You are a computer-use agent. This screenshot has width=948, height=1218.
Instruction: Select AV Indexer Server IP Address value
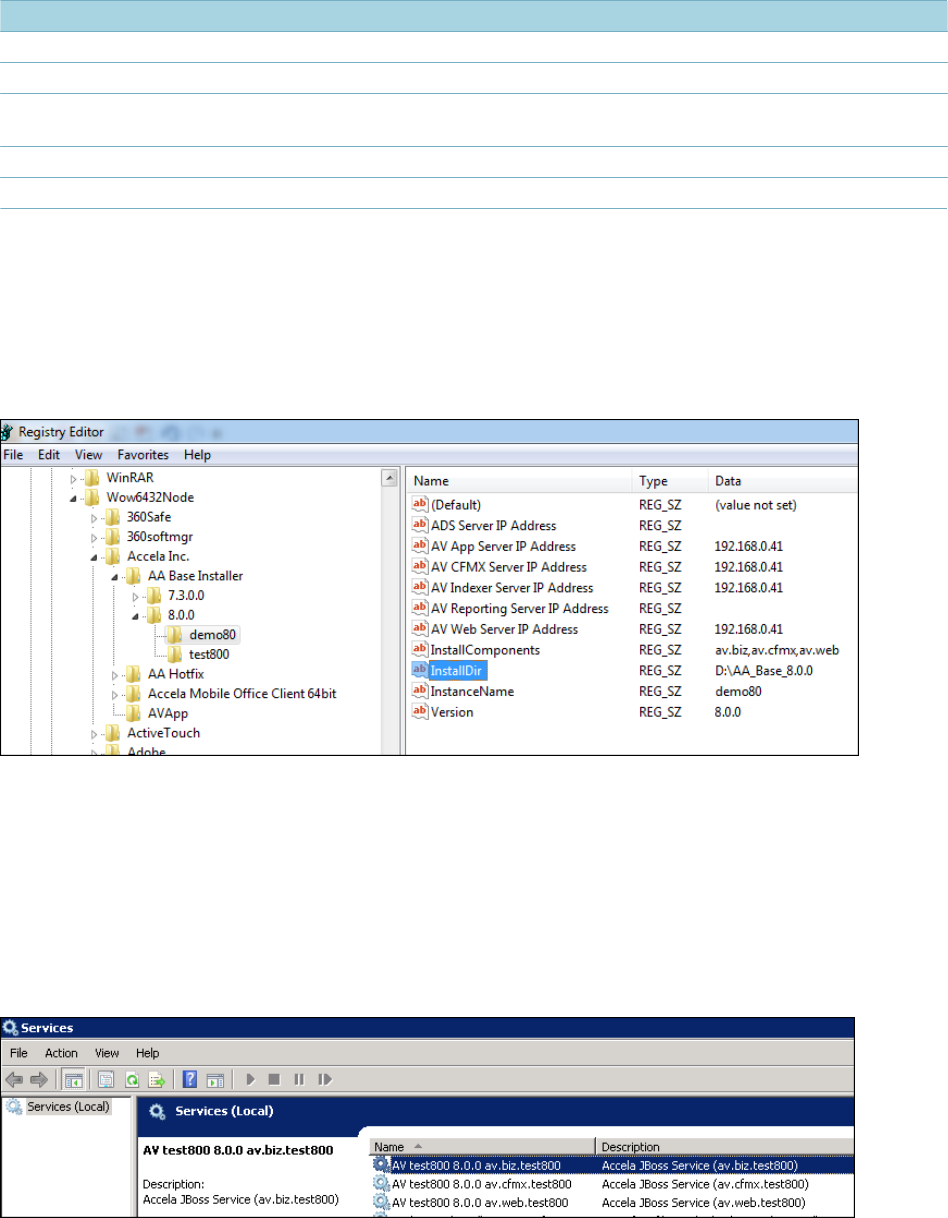tap(511, 588)
